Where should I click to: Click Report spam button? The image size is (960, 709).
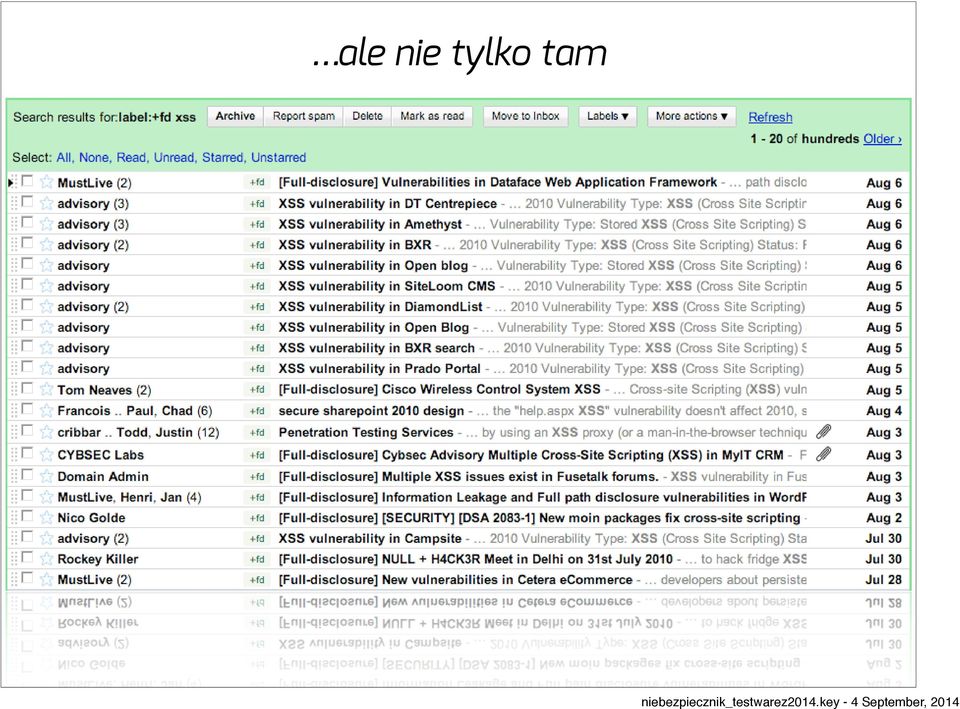click(x=304, y=116)
